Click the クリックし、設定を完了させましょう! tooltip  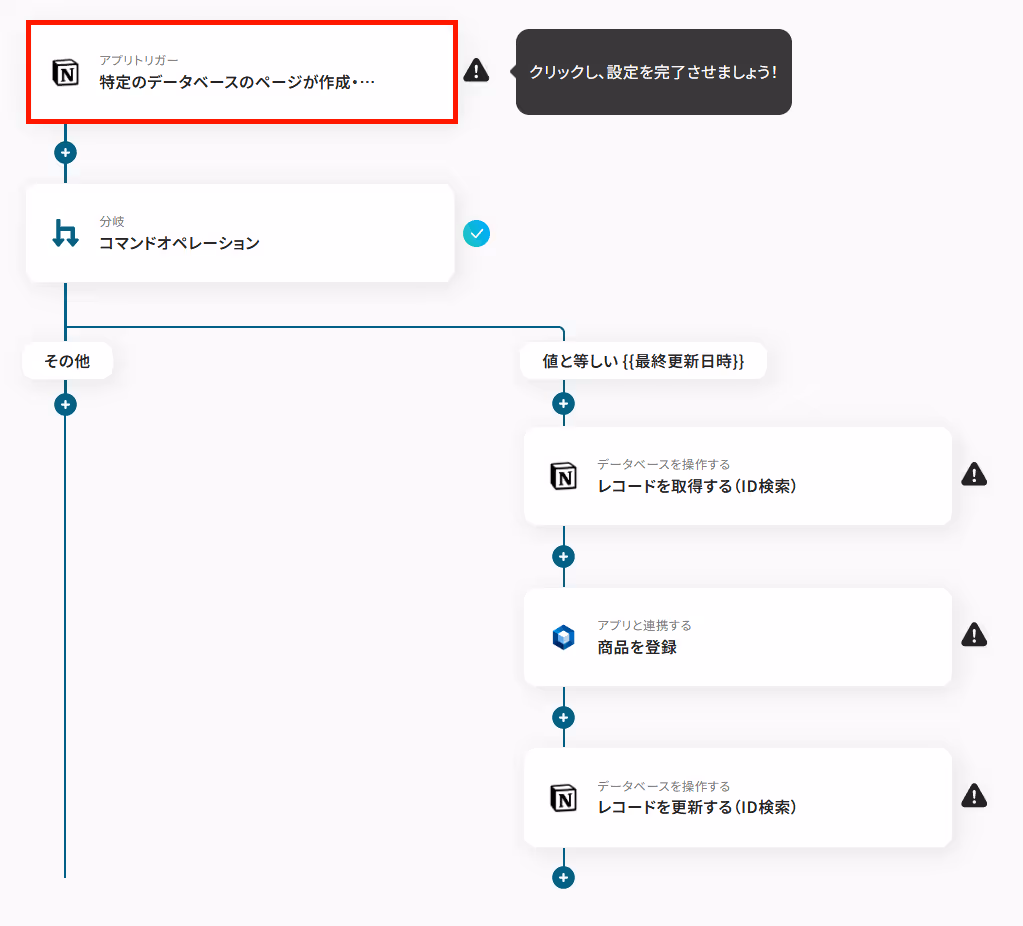coord(654,72)
